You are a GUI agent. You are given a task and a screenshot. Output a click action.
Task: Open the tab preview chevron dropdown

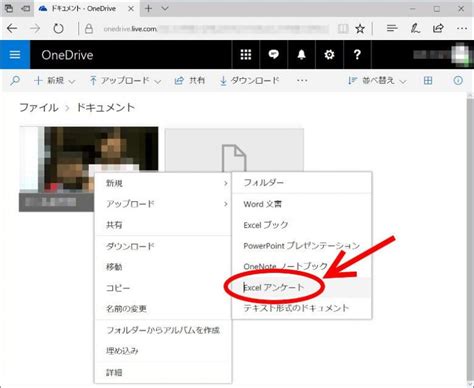(x=165, y=9)
